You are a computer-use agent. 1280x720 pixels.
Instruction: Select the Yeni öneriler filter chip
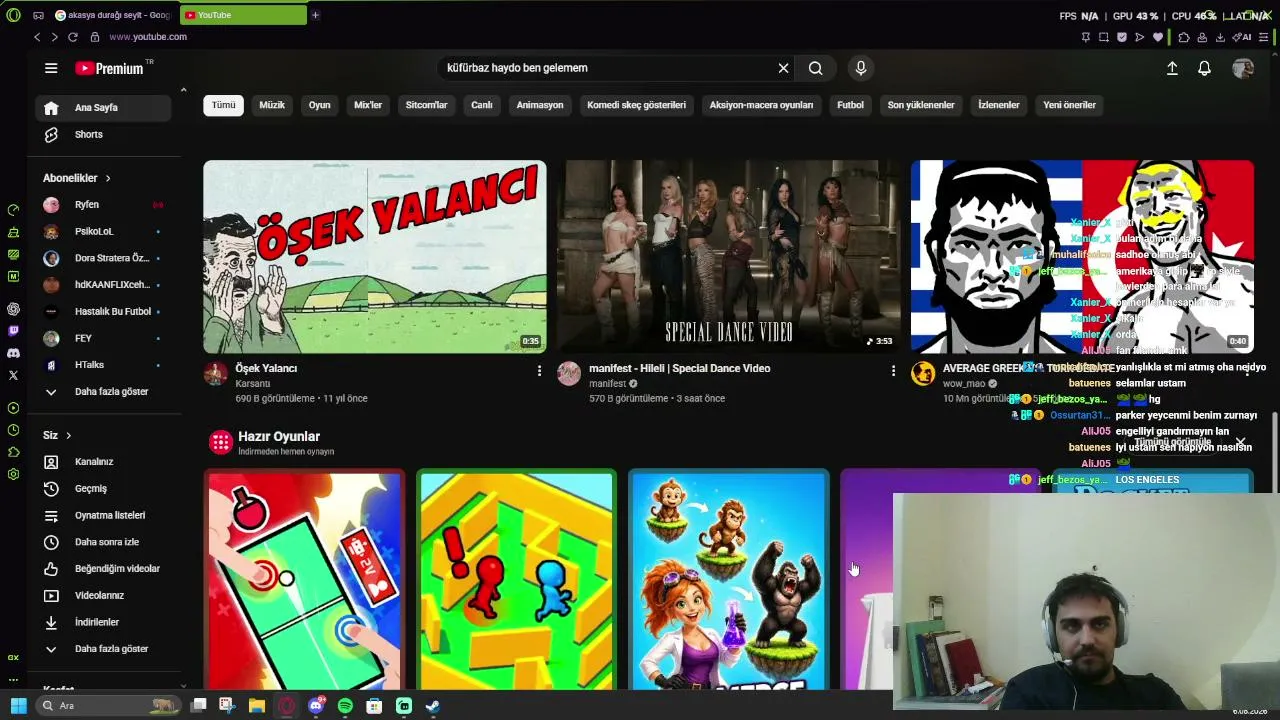click(x=1069, y=105)
